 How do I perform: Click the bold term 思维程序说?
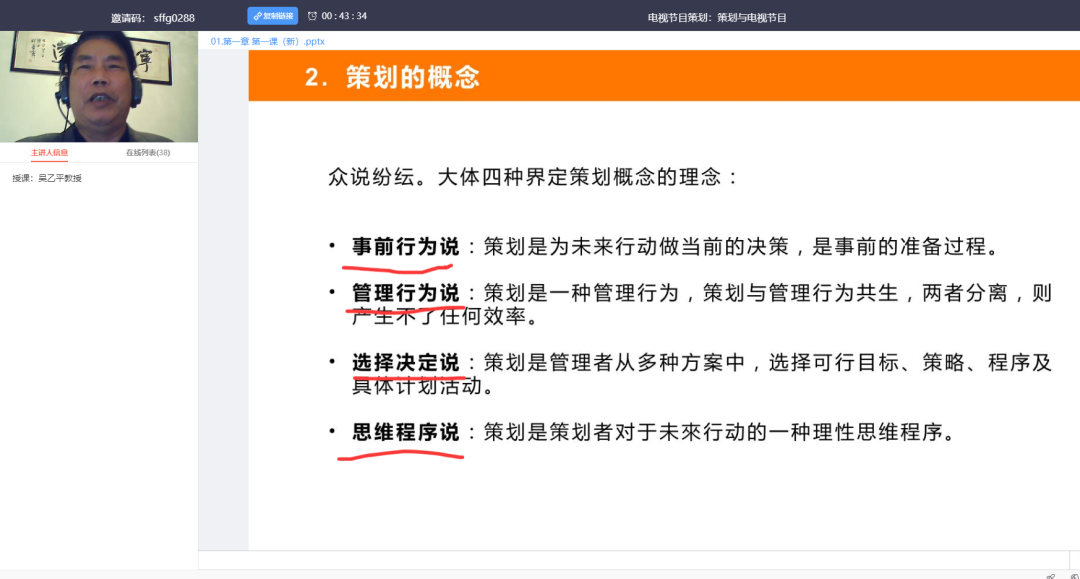tap(405, 432)
